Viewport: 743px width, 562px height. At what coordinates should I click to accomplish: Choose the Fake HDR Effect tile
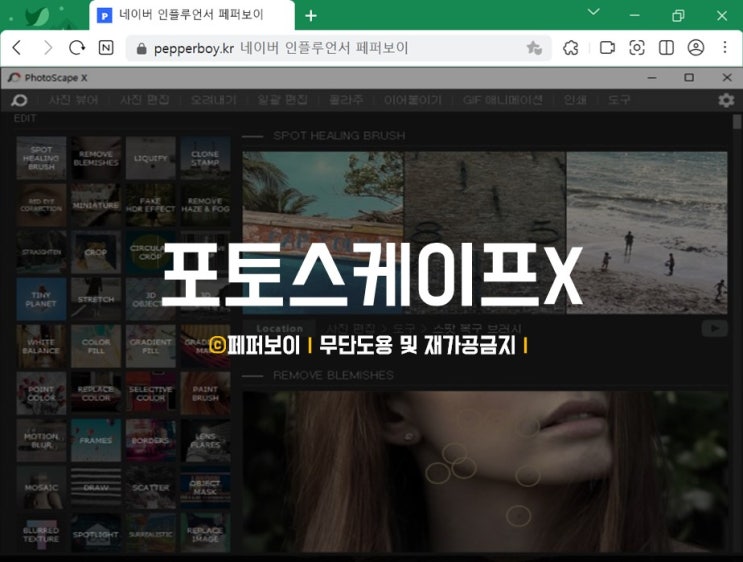[151, 205]
